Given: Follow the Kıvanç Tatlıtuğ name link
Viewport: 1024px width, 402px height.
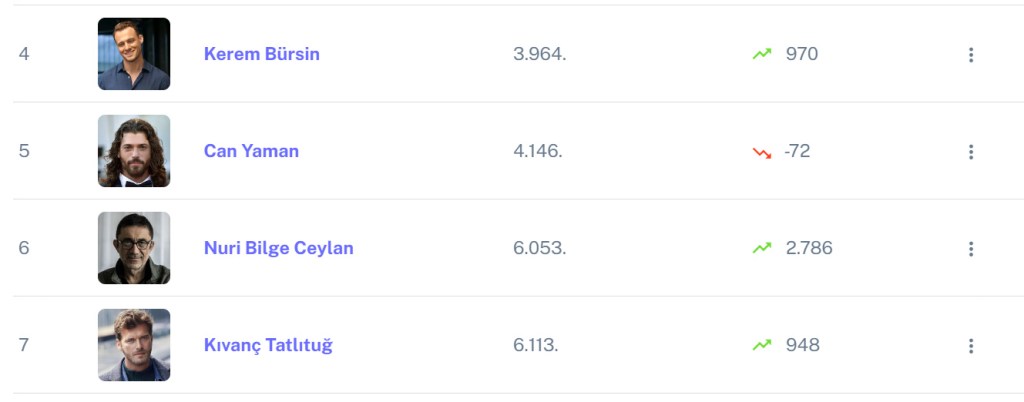Looking at the screenshot, I should point(268,345).
